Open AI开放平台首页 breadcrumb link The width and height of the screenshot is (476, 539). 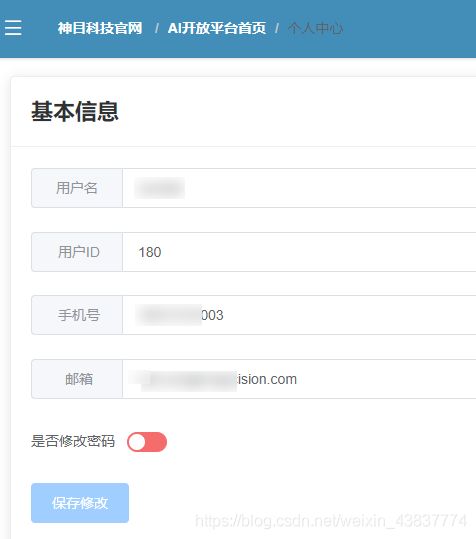[217, 28]
